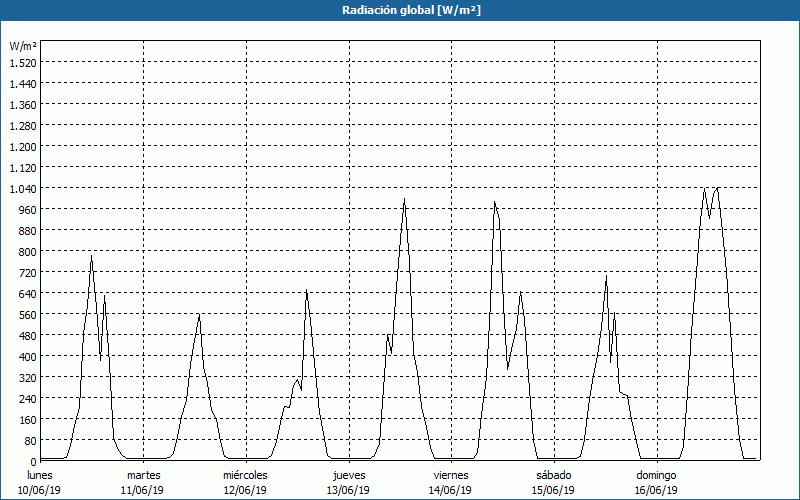Select the "320" y-axis value
Viewport: 800px width, 500px height.
tap(27, 378)
